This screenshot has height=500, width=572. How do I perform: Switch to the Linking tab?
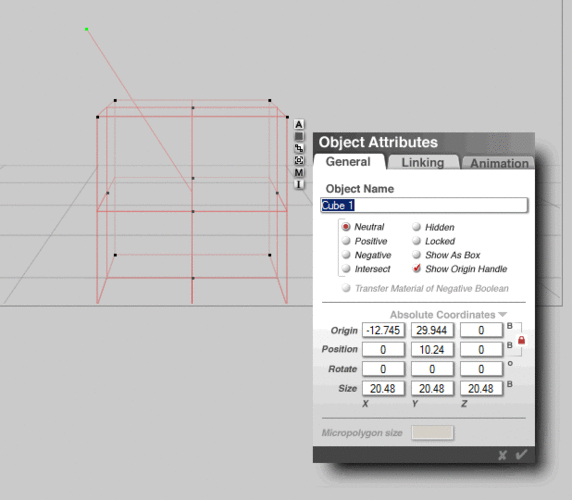tap(423, 163)
